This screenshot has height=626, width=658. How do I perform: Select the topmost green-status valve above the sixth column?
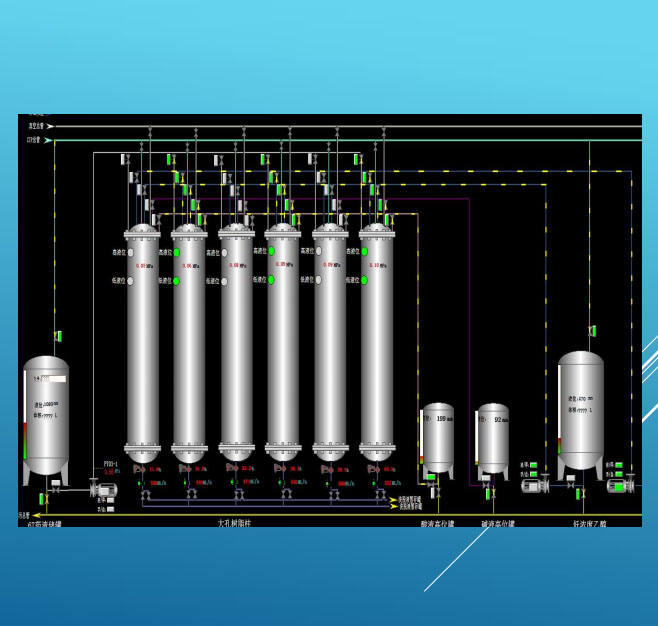point(358,159)
